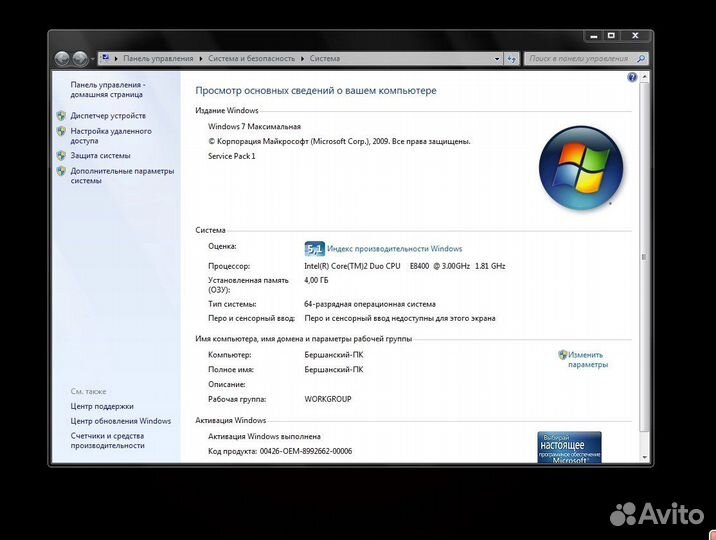Click the Control Panel icon in address bar
Screen dimensions: 716x540
point(105,58)
